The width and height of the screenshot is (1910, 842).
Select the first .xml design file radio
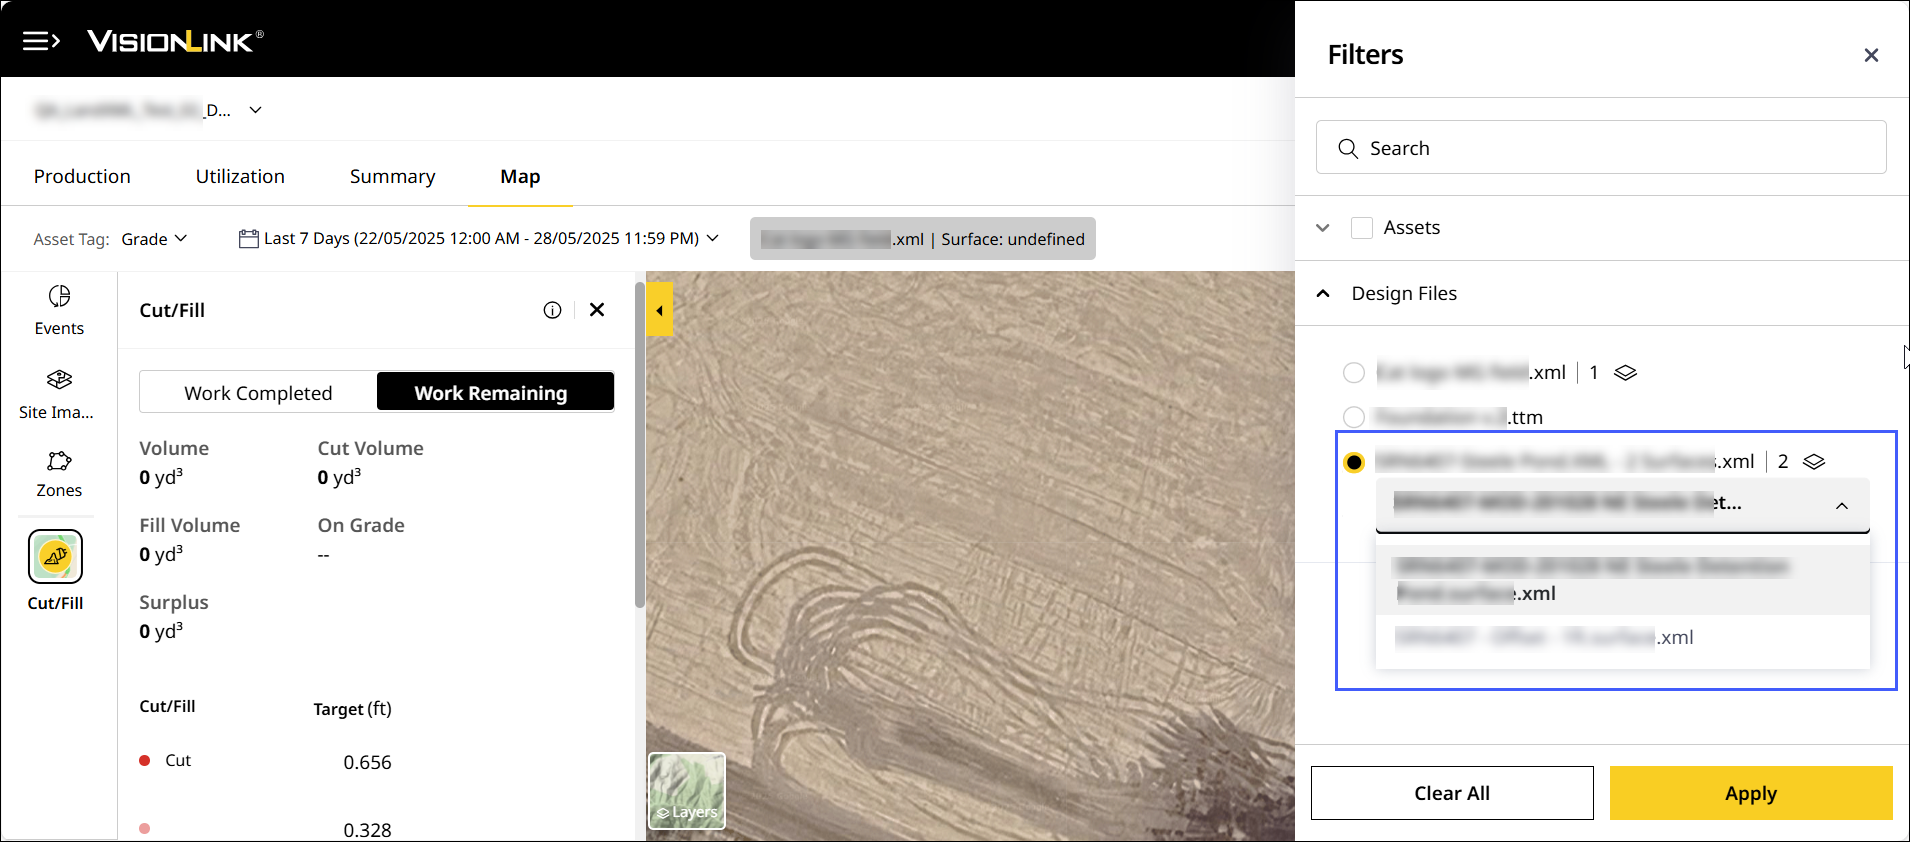[x=1354, y=373]
